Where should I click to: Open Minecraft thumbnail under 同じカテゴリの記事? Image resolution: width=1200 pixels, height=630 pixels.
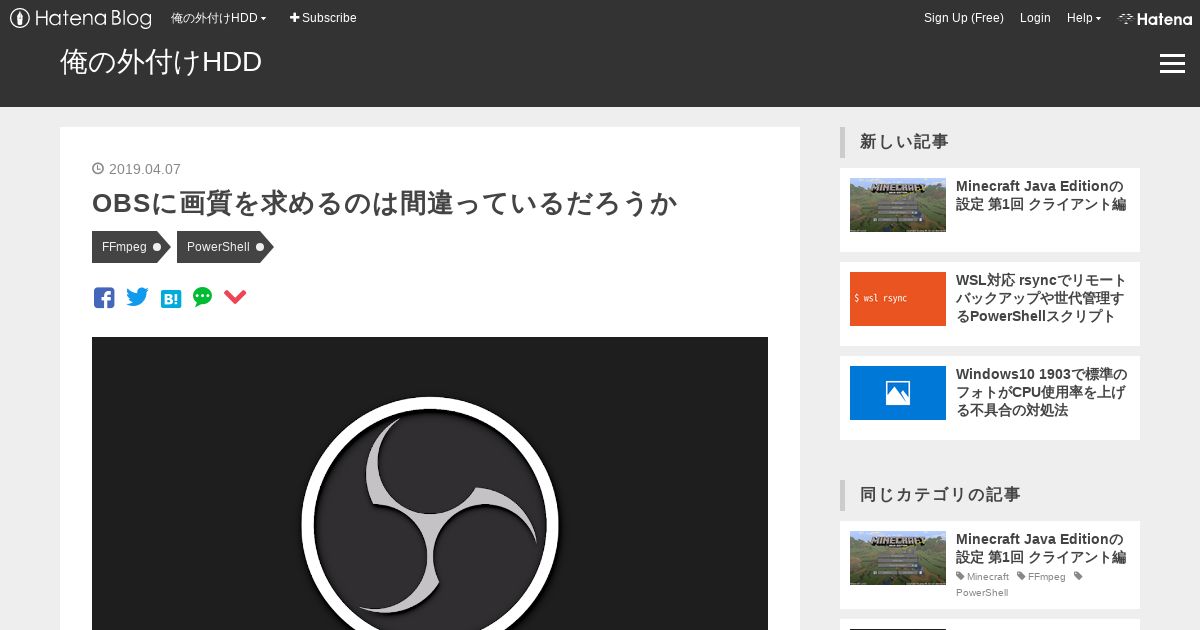(x=898, y=558)
